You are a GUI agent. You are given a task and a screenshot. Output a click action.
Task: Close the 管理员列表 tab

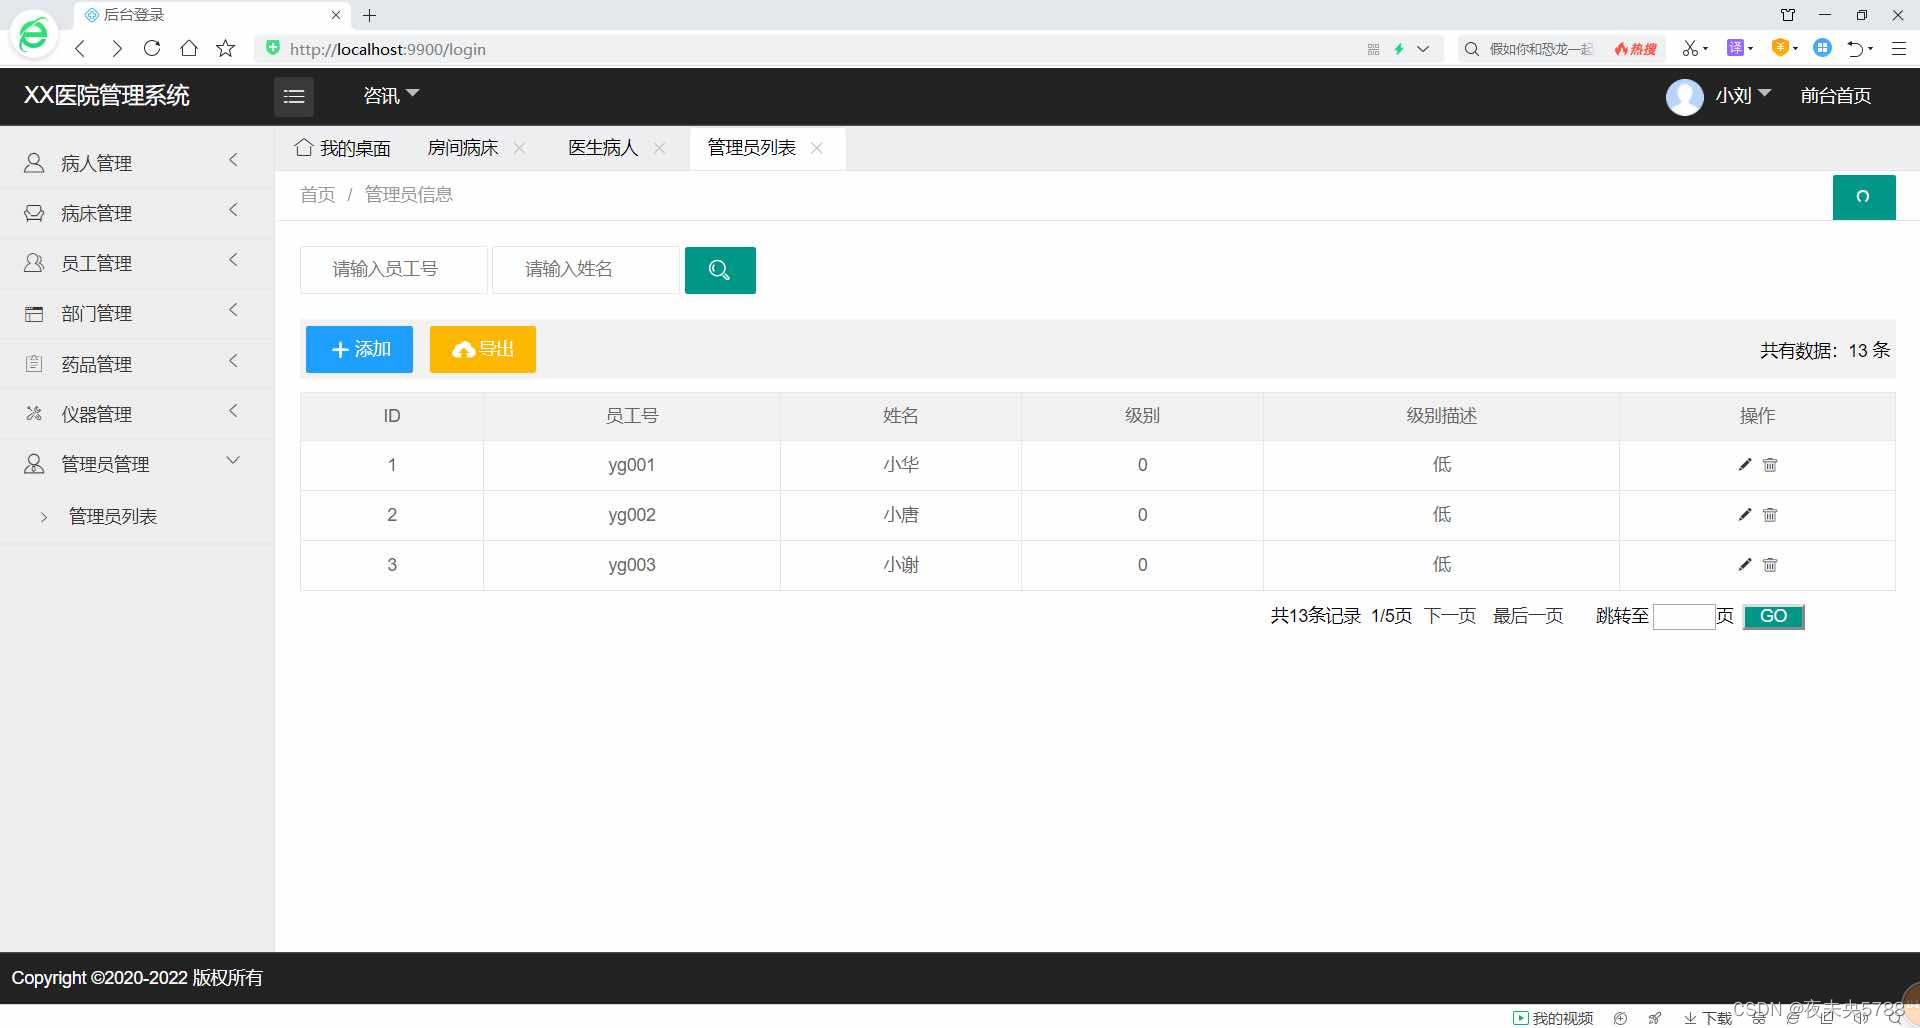[x=817, y=148]
